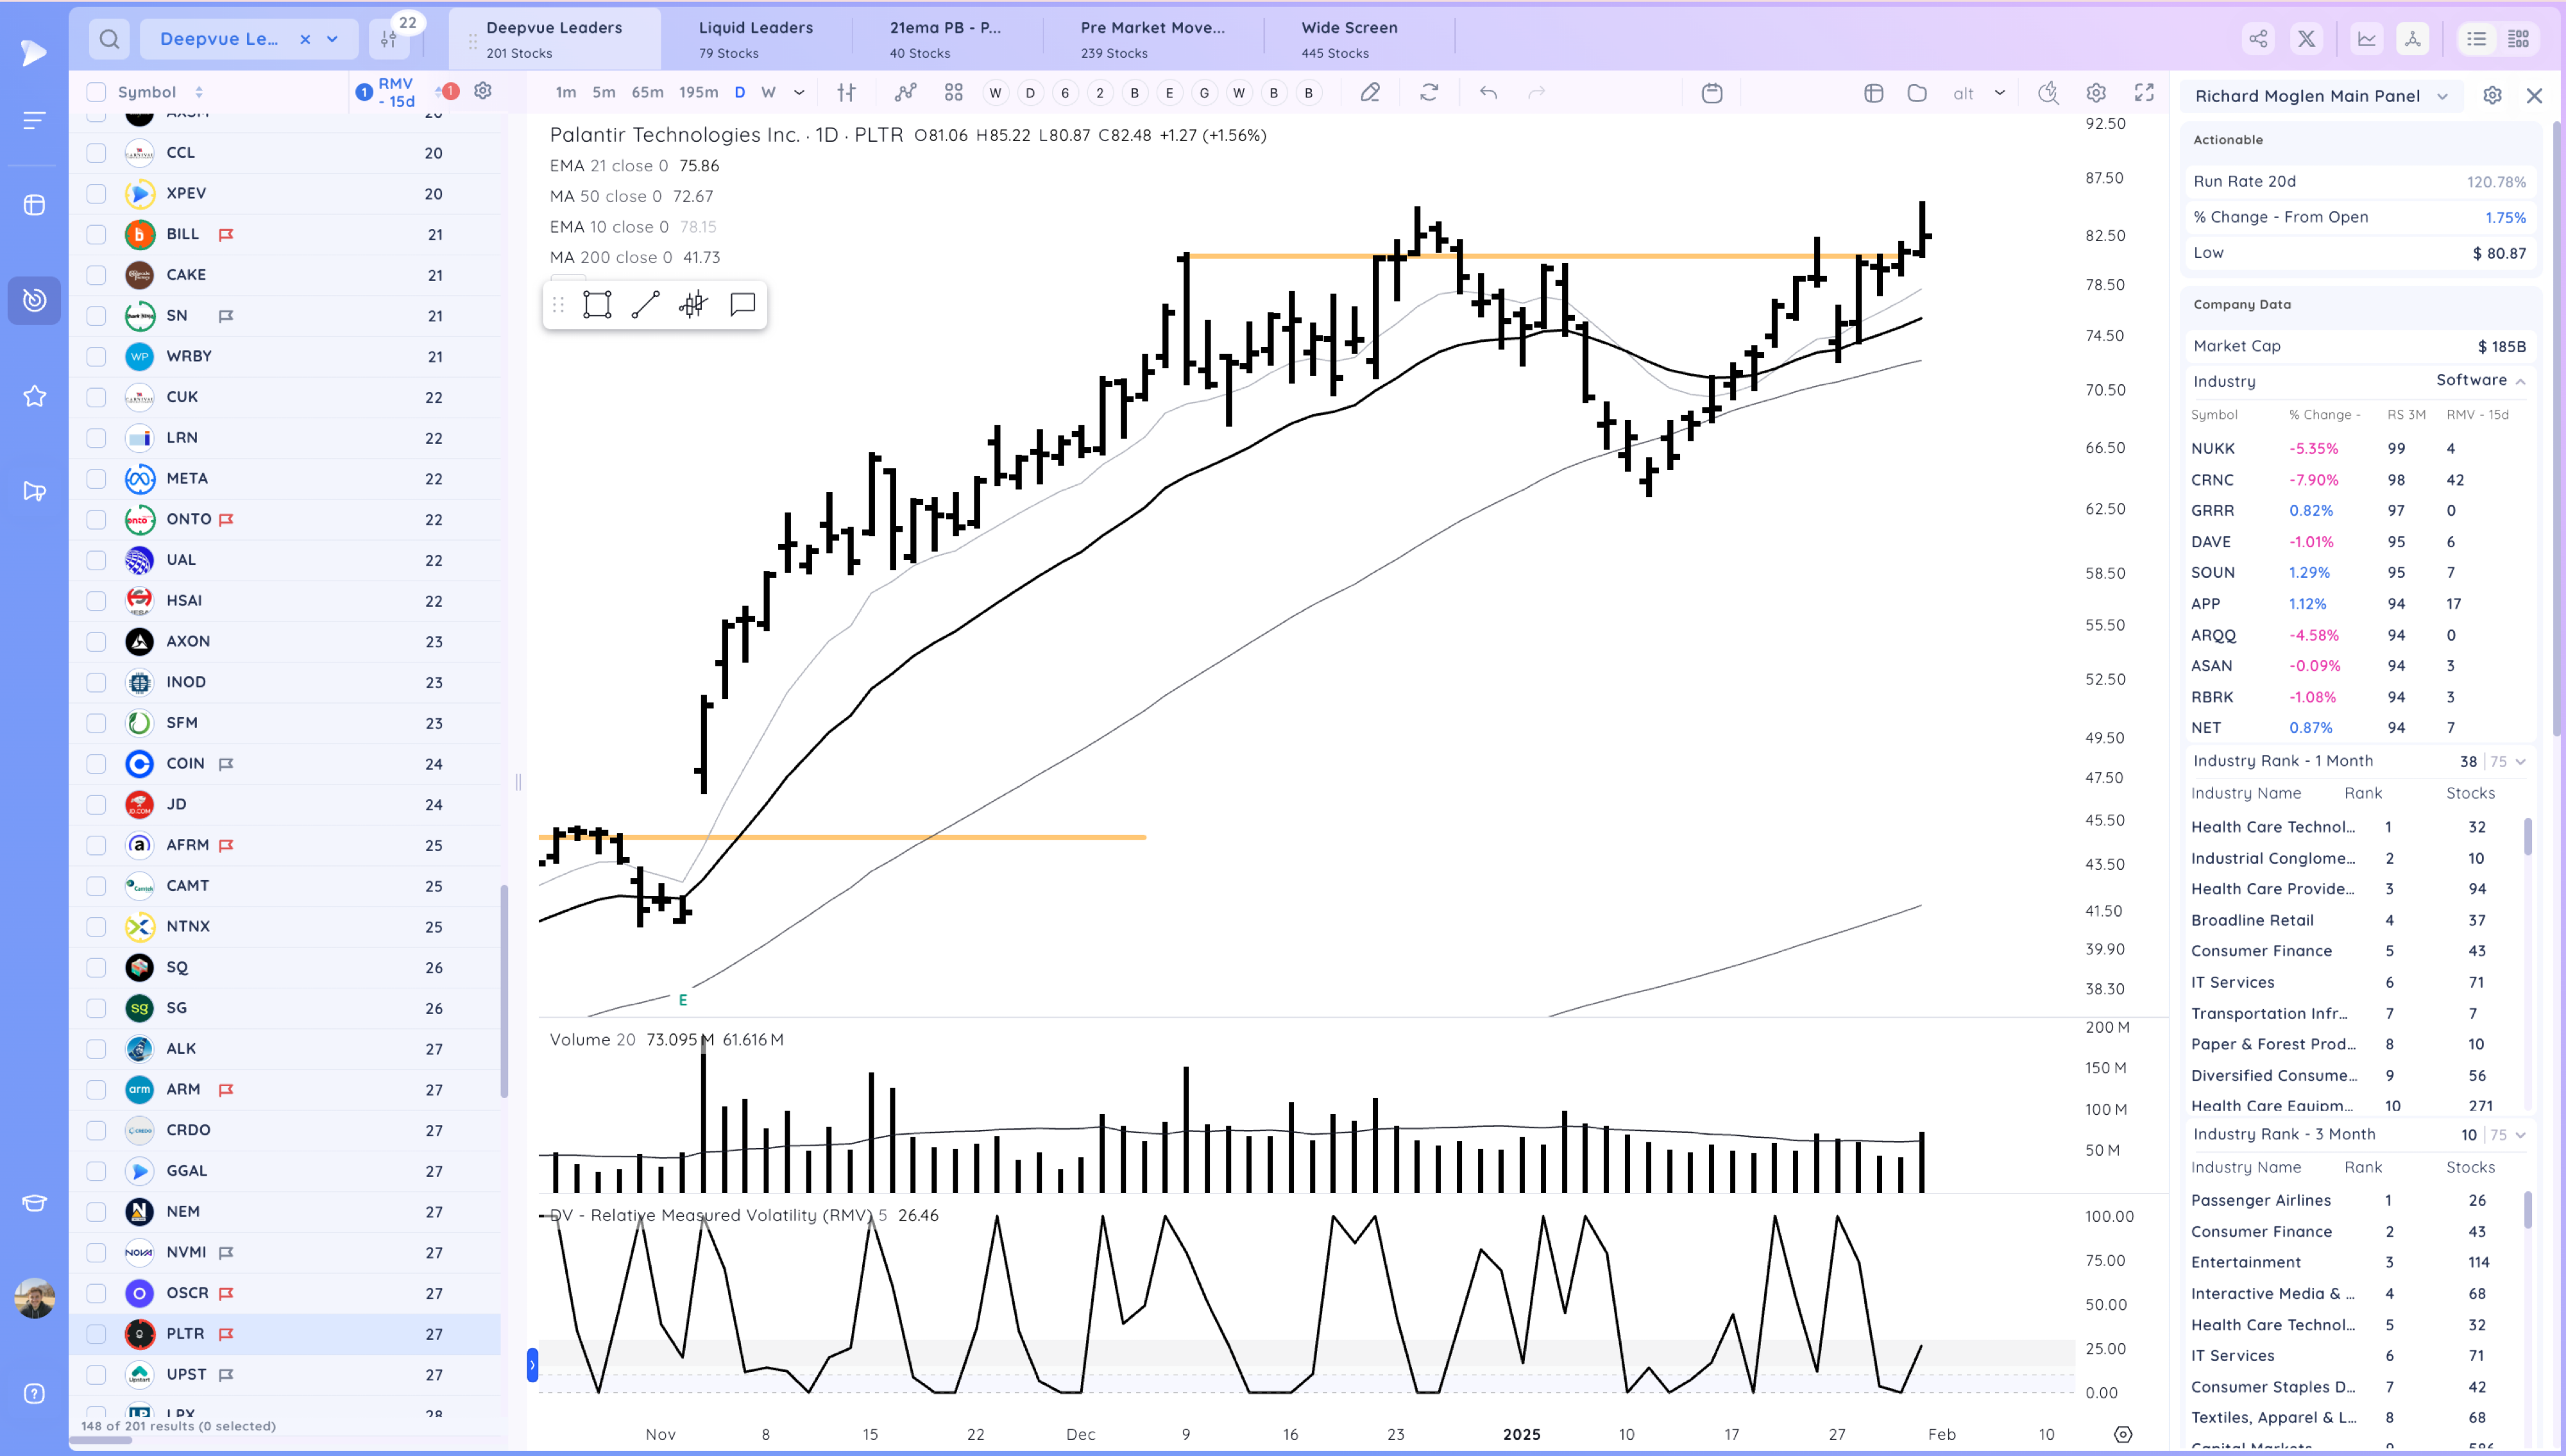
Task: Open Richard Moglen Main Panel dropdown
Action: [x=2442, y=96]
